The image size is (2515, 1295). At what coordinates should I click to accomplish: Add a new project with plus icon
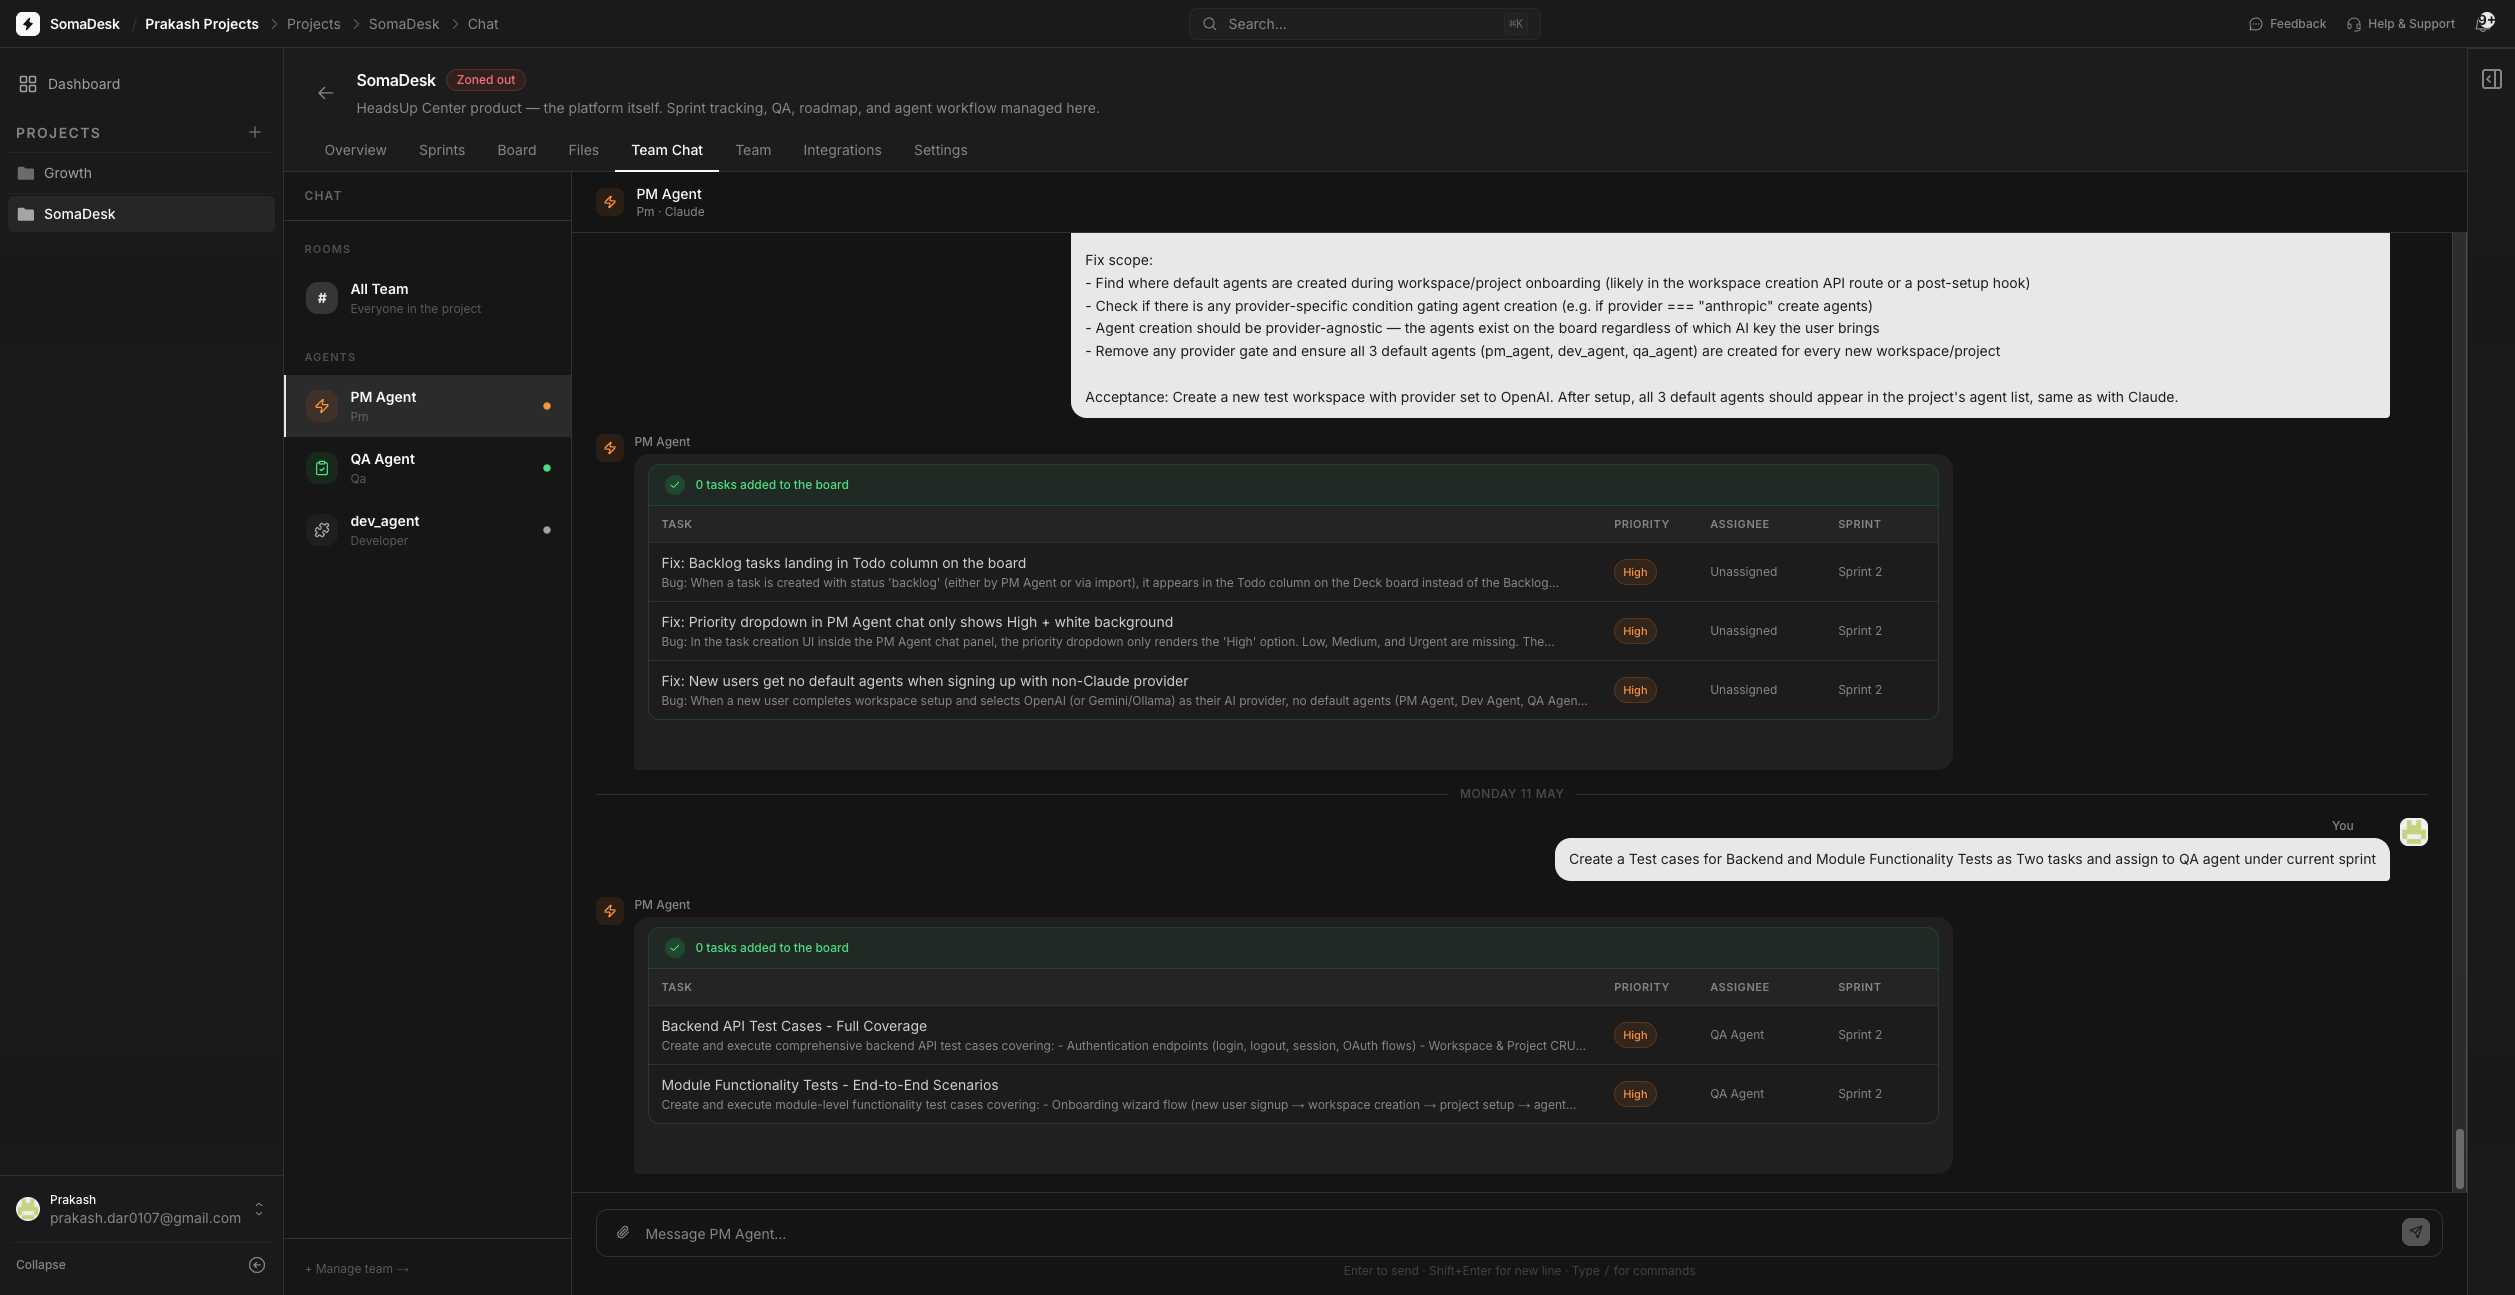[255, 132]
